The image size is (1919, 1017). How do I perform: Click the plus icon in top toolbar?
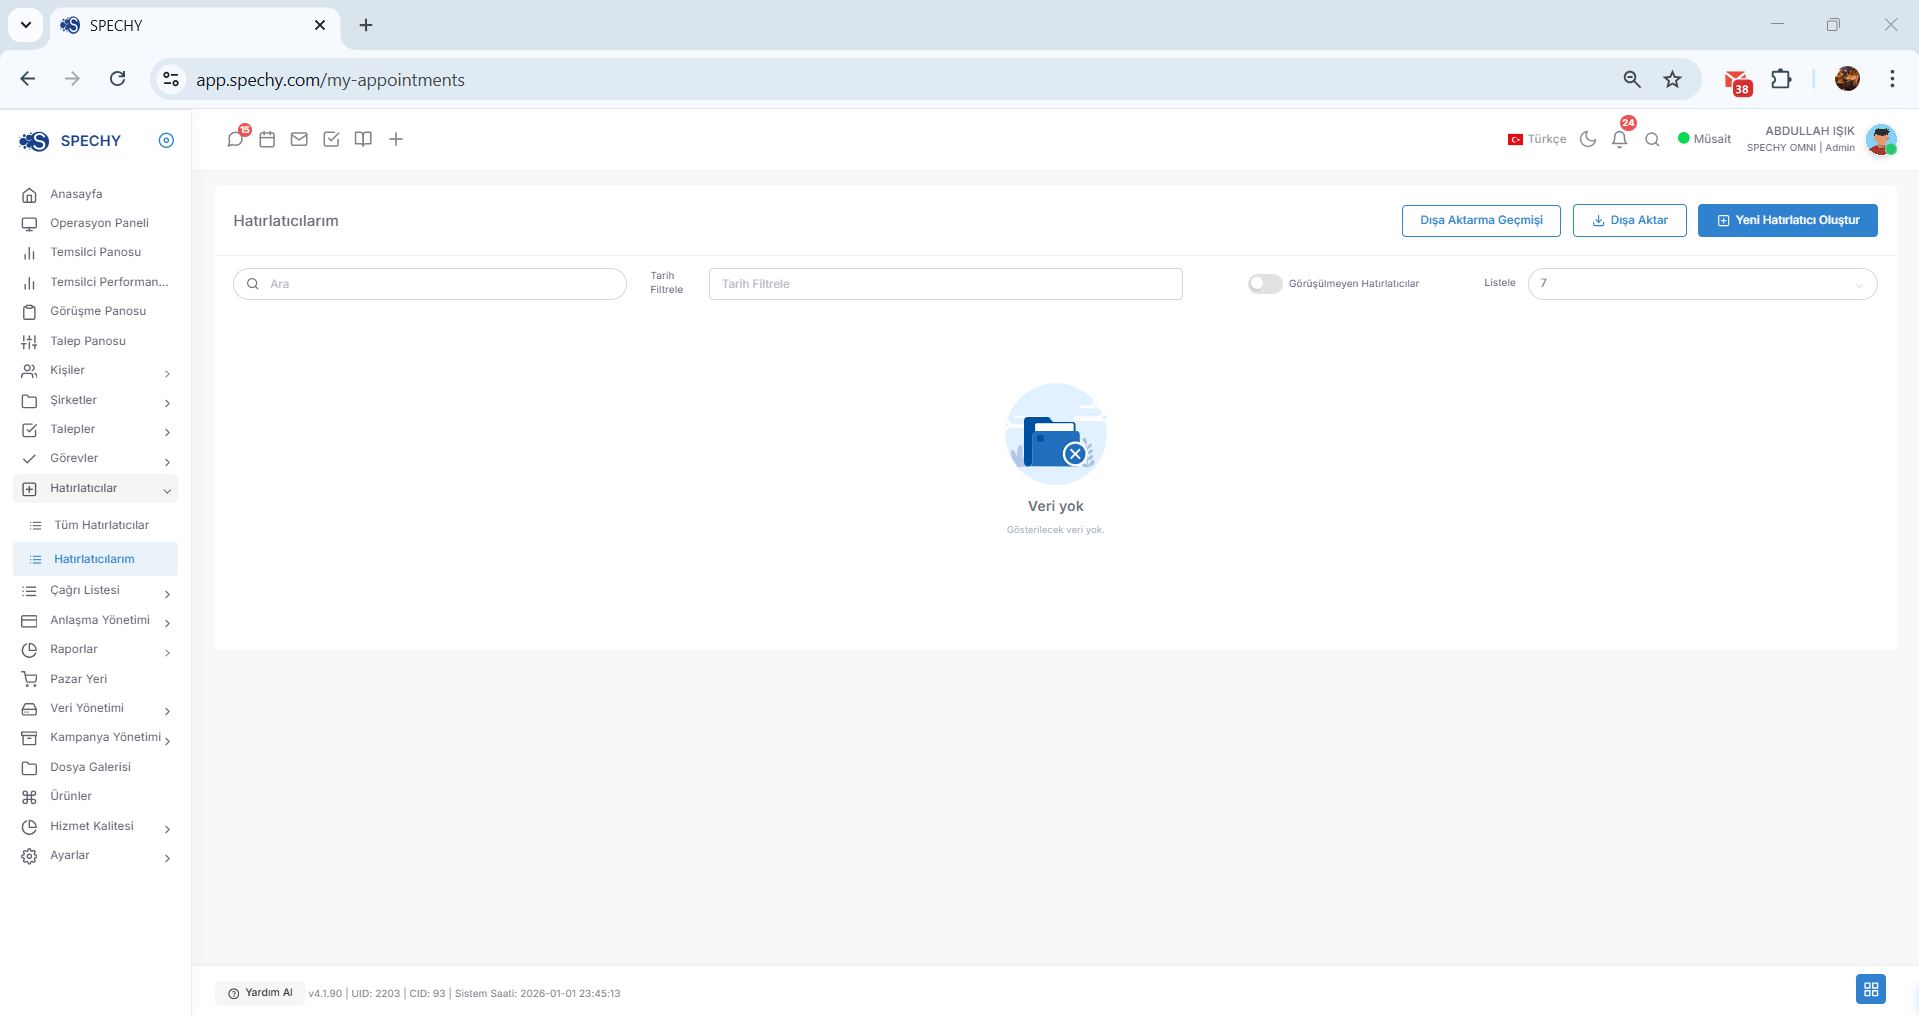point(396,139)
